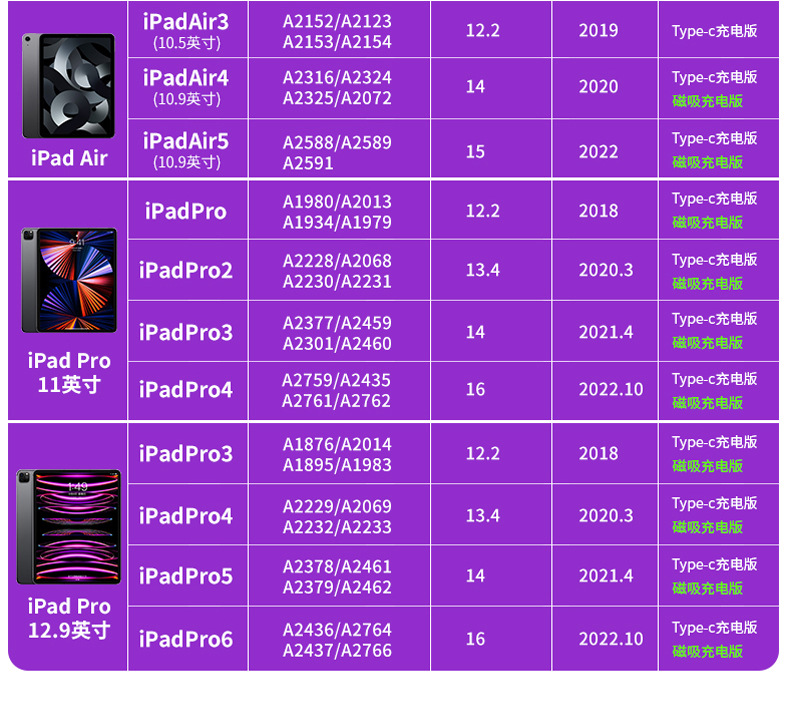
Task: Click the 'iPadAir3 (10.5英寸)' model cell
Action: [x=186, y=31]
